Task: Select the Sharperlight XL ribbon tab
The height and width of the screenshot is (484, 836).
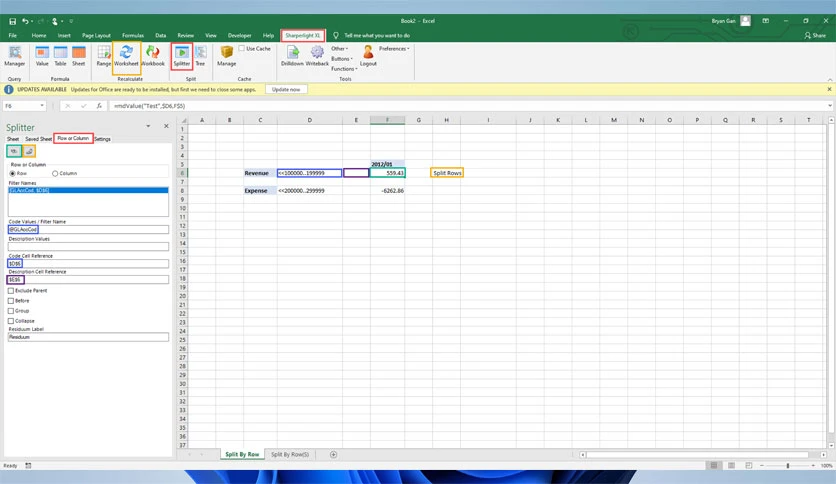Action: [x=302, y=36]
